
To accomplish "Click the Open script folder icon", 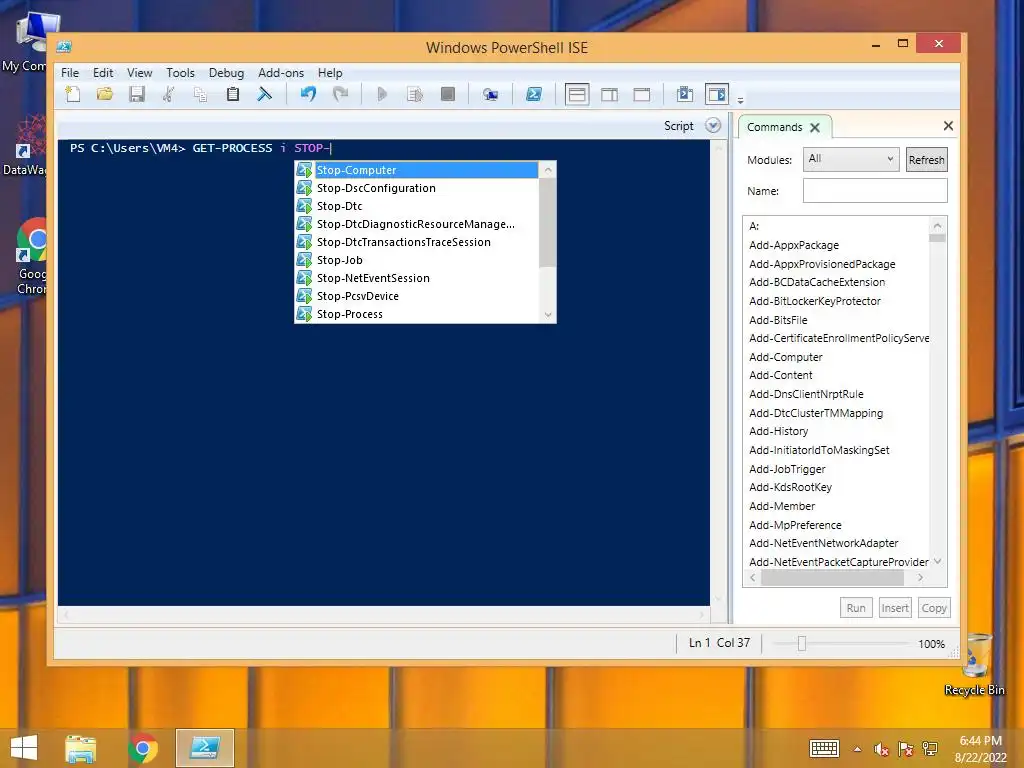I will point(104,95).
